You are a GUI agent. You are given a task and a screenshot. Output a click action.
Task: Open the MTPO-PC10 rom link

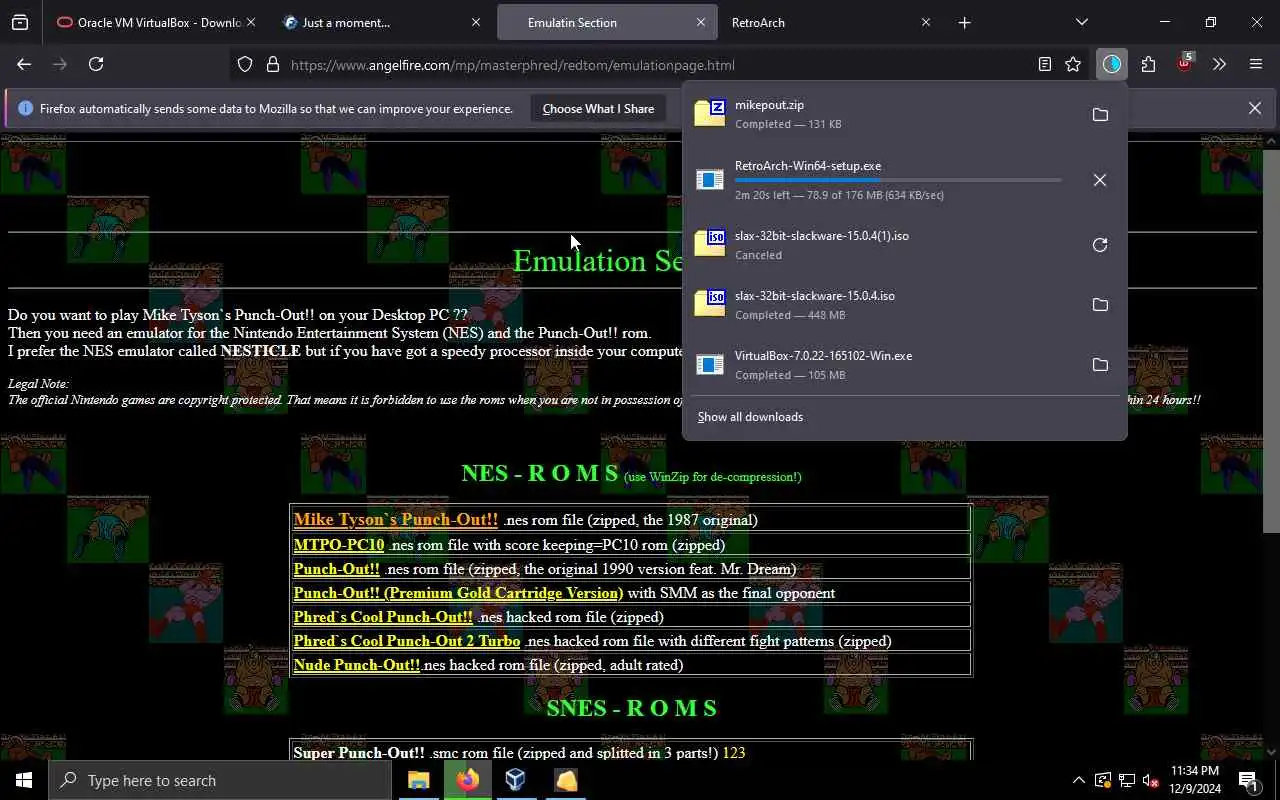(338, 545)
